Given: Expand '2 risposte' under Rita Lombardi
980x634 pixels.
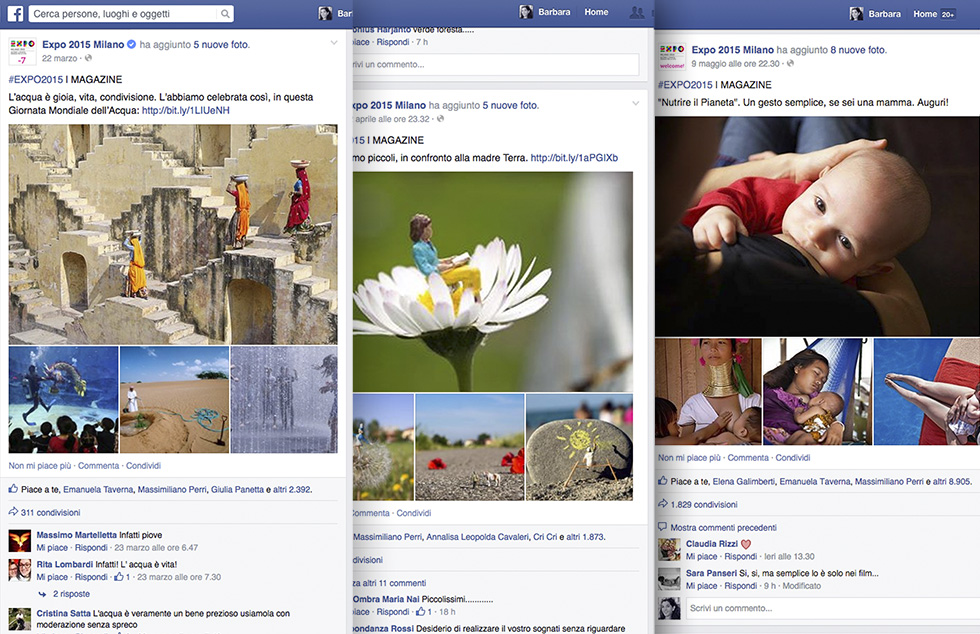Looking at the screenshot, I should click(x=71, y=594).
